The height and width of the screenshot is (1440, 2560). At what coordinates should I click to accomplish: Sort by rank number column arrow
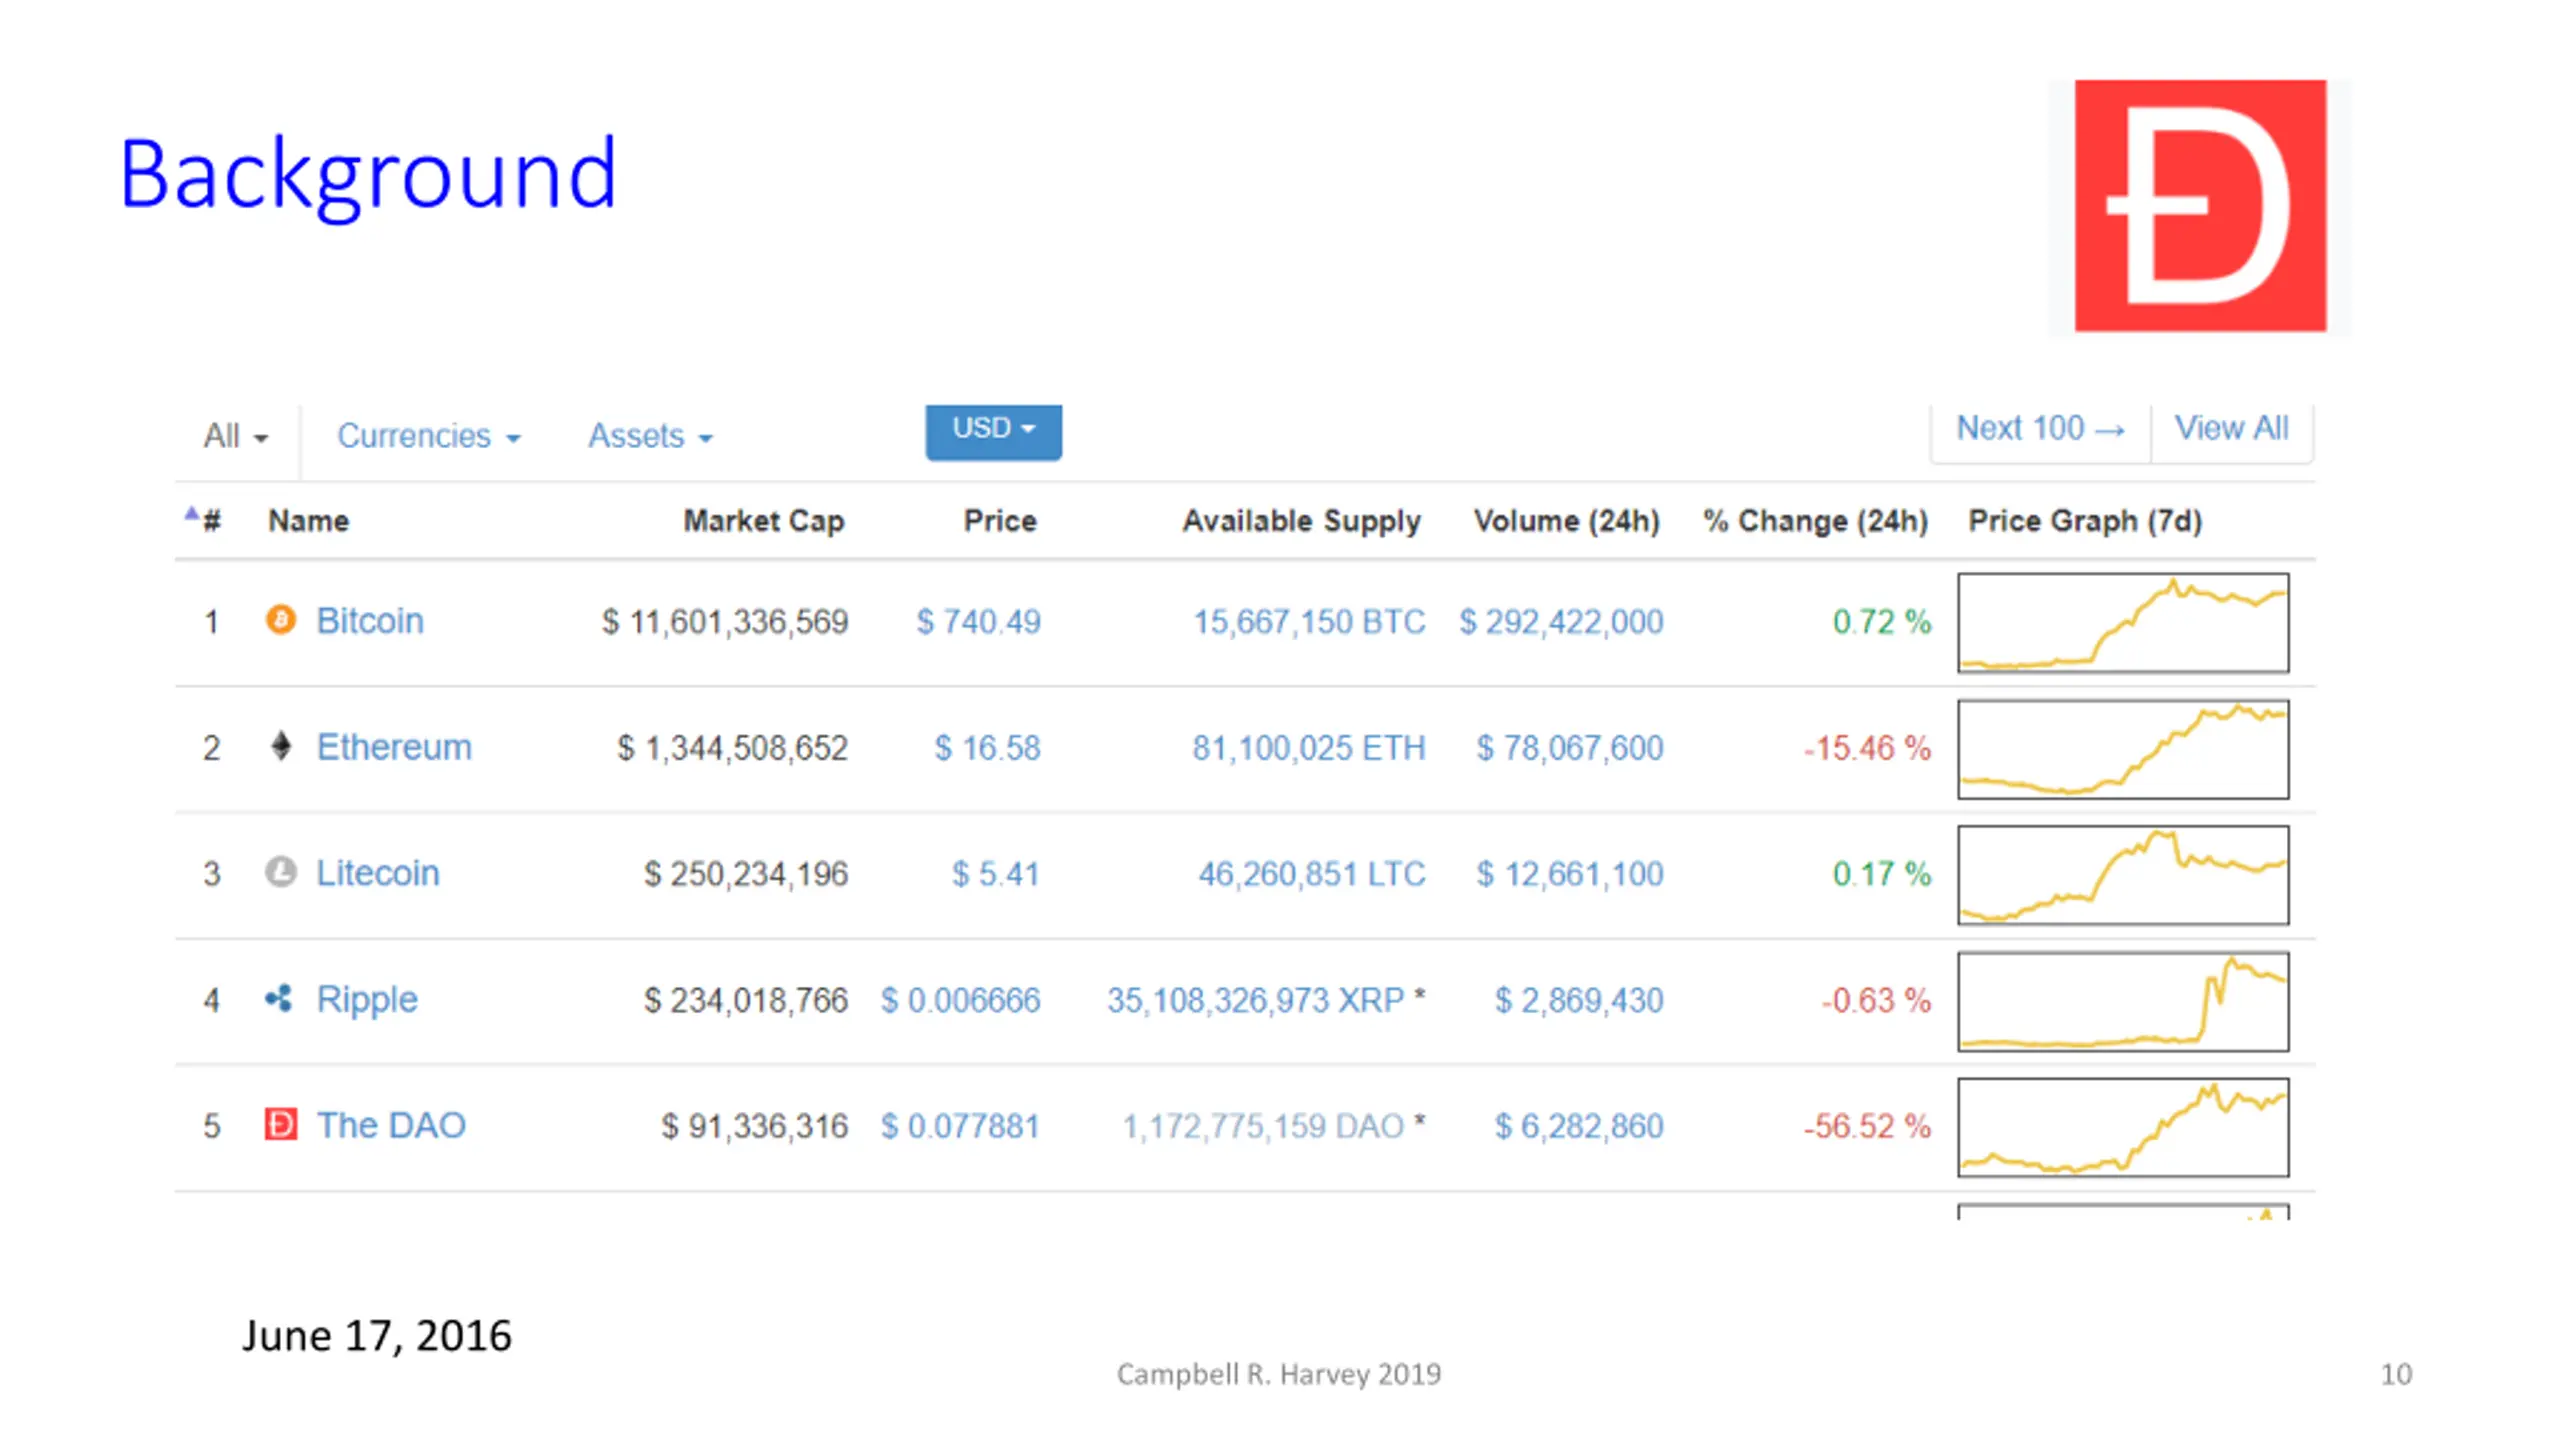[x=192, y=515]
